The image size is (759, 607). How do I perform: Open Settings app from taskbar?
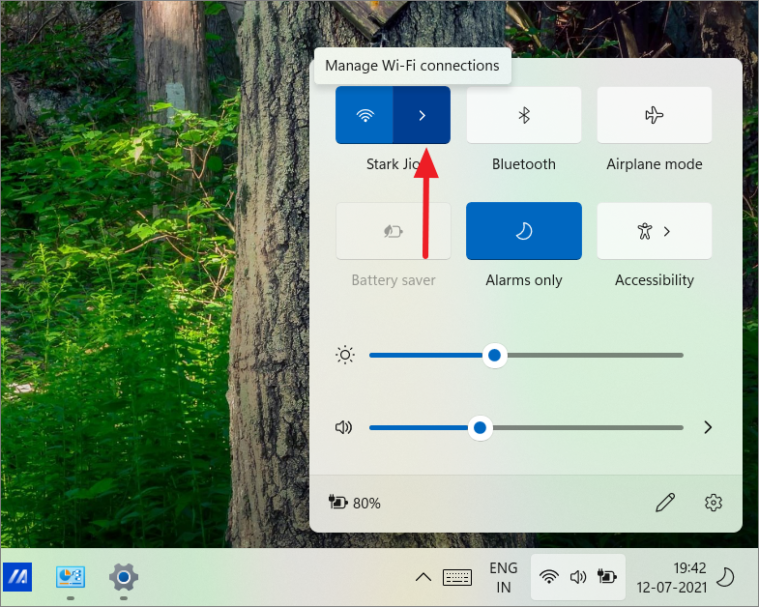click(123, 577)
